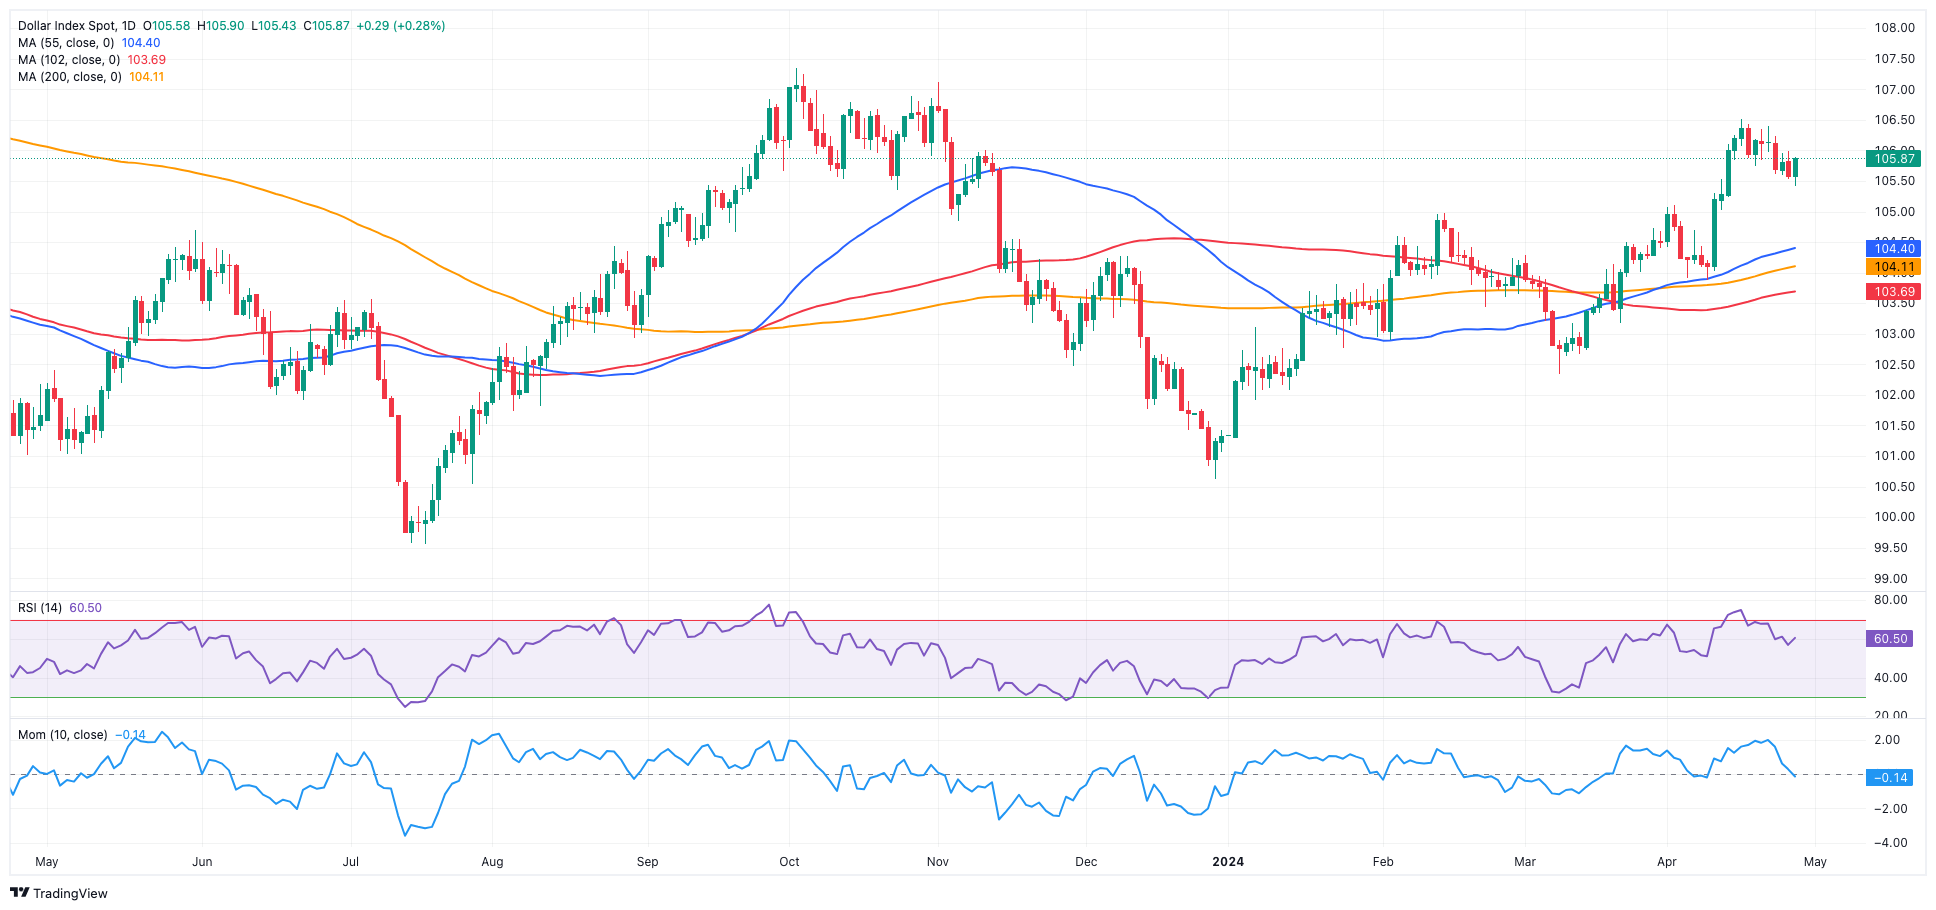Click the TradingView logo icon
The width and height of the screenshot is (1936, 910).
tap(20, 893)
